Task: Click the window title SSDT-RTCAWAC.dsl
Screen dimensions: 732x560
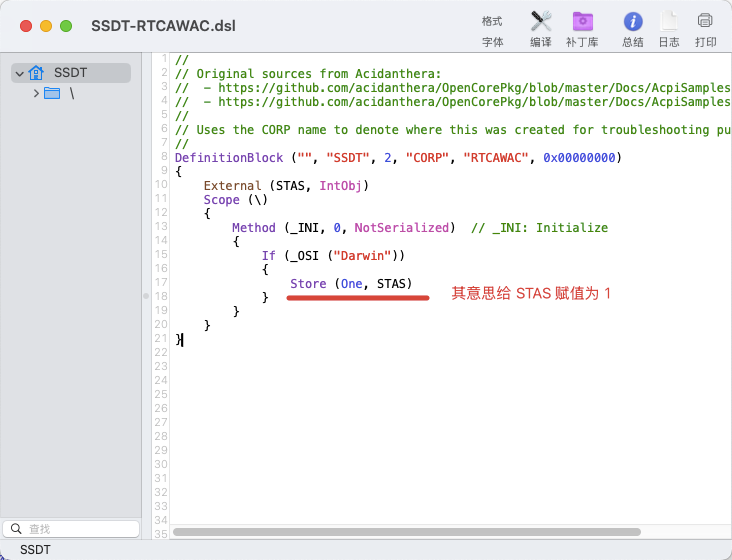Action: pos(163,26)
